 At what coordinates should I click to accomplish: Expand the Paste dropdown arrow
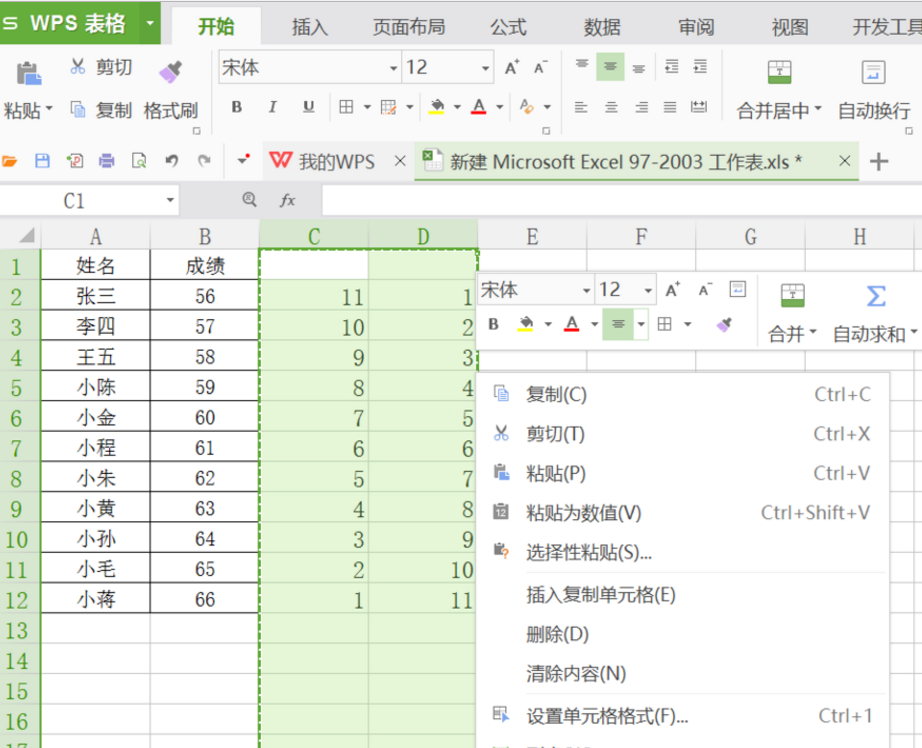click(x=49, y=109)
